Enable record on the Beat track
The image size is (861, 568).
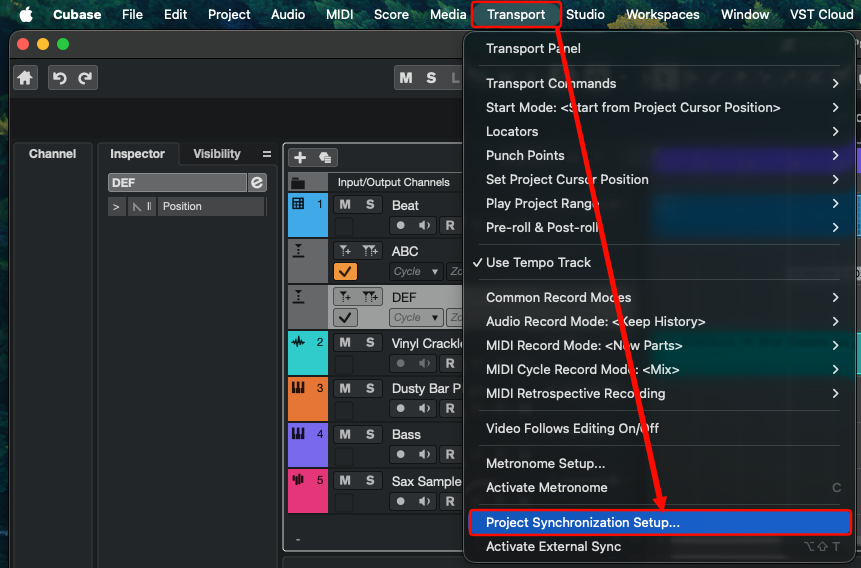coord(401,225)
